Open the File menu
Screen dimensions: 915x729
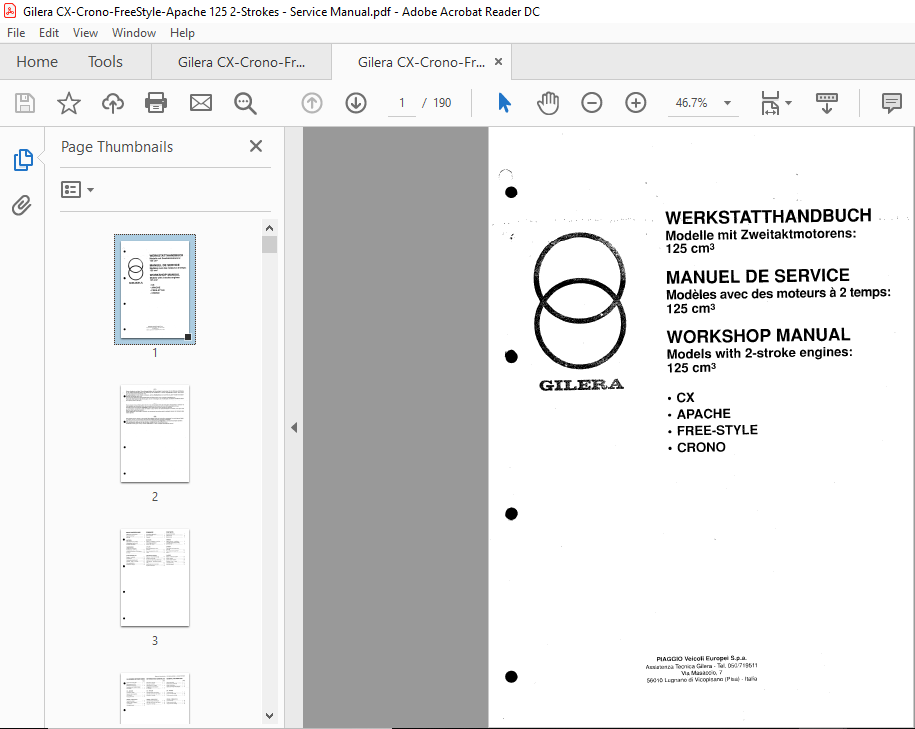(x=16, y=33)
